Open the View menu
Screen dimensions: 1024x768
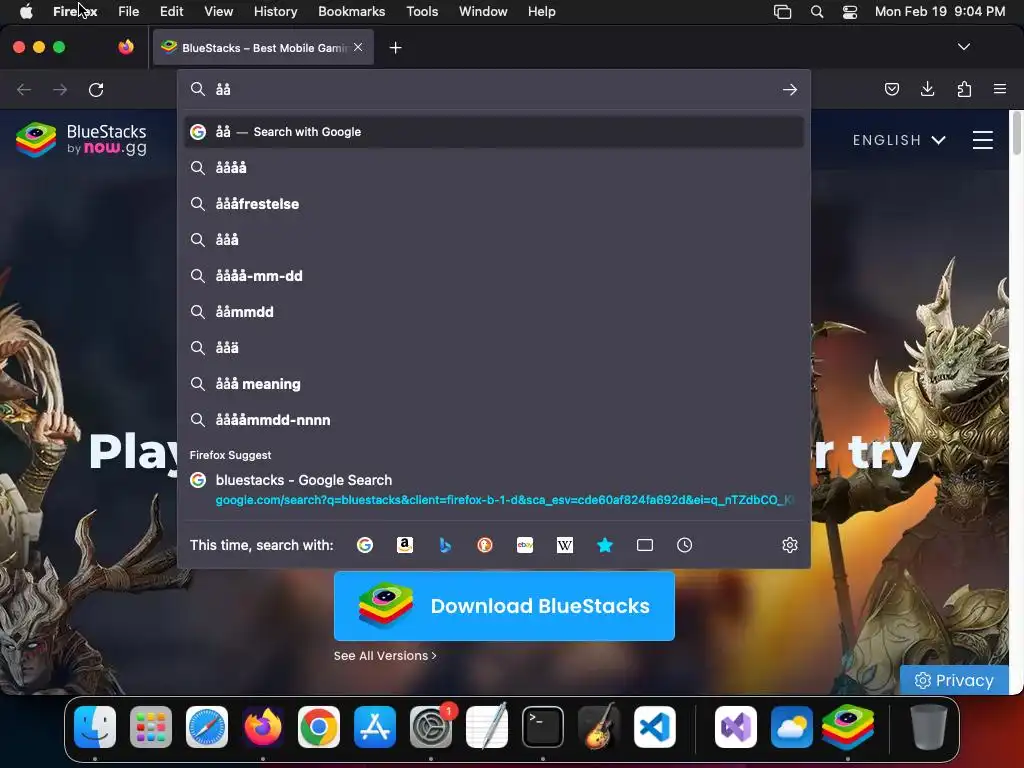(x=218, y=12)
